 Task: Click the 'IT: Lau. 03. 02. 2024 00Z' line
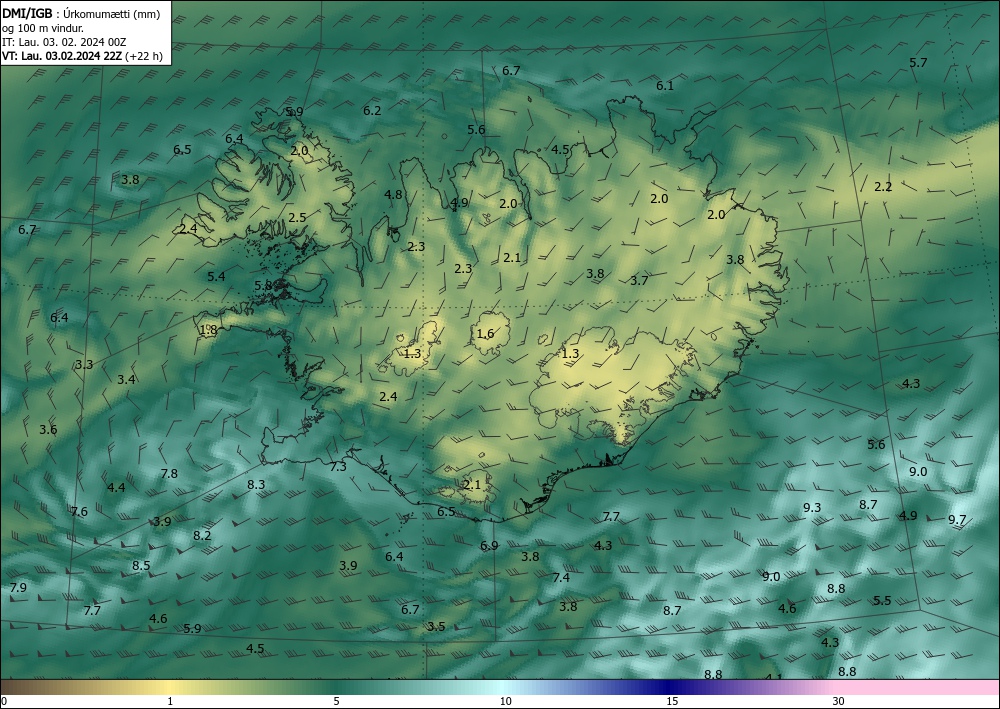point(64,42)
